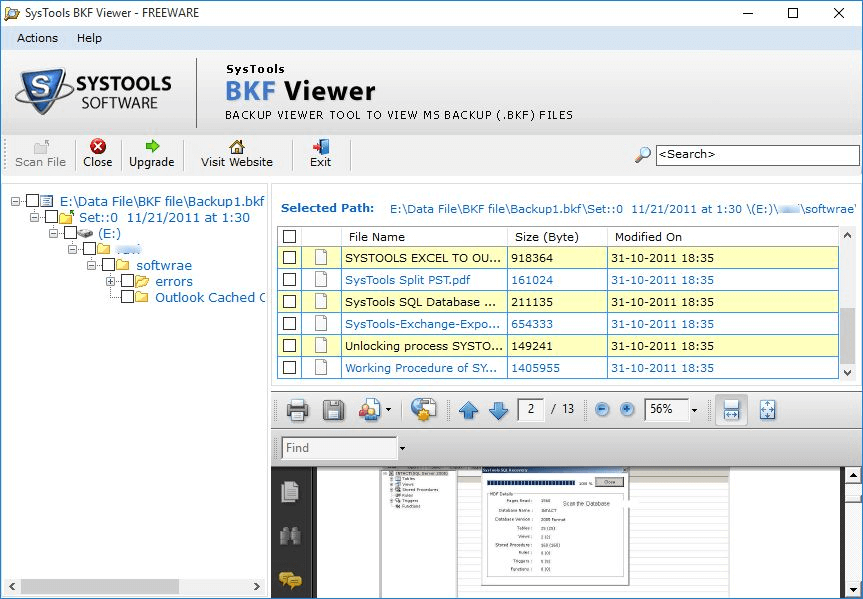
Task: Open the Help menu
Action: pos(89,38)
